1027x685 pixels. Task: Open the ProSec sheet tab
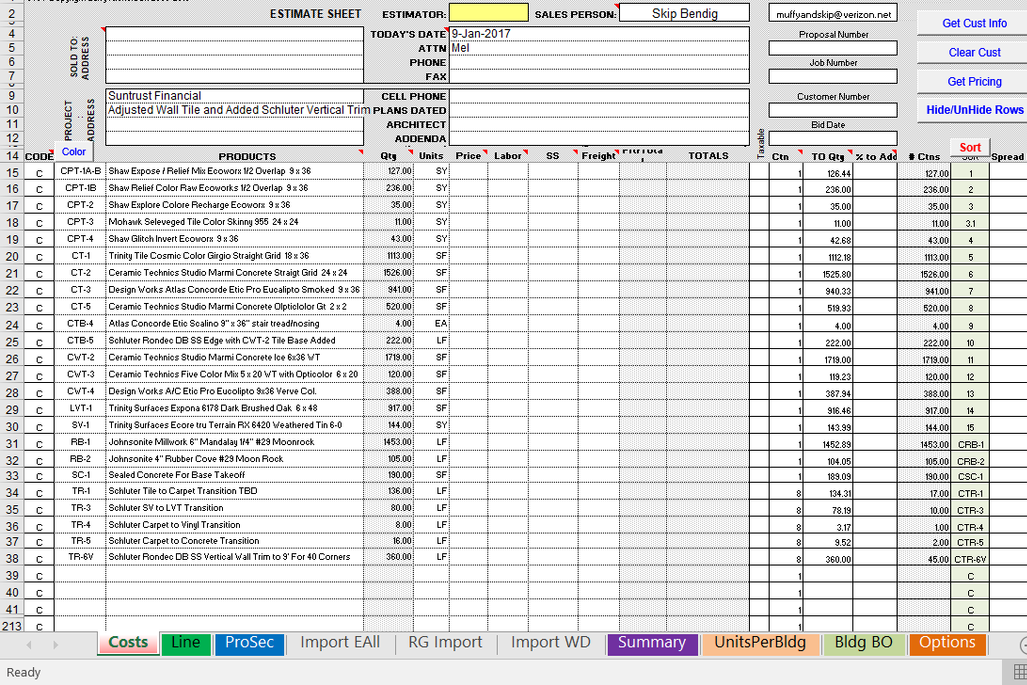(x=249, y=642)
